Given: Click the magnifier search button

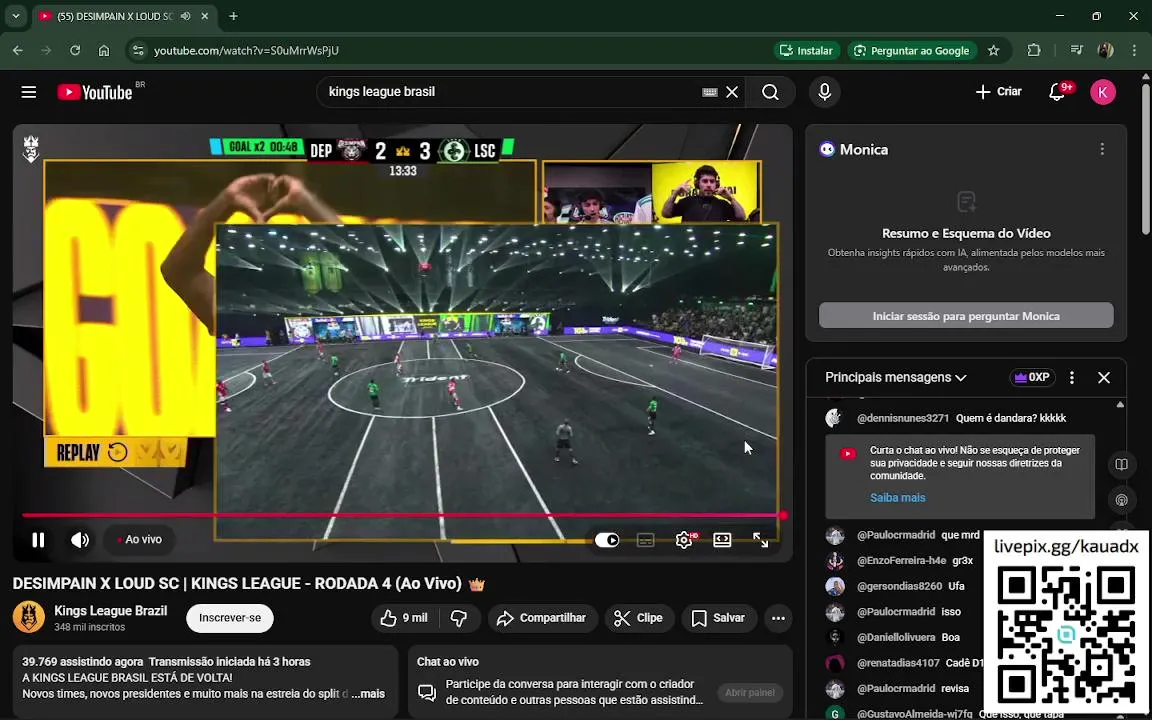Looking at the screenshot, I should [770, 92].
